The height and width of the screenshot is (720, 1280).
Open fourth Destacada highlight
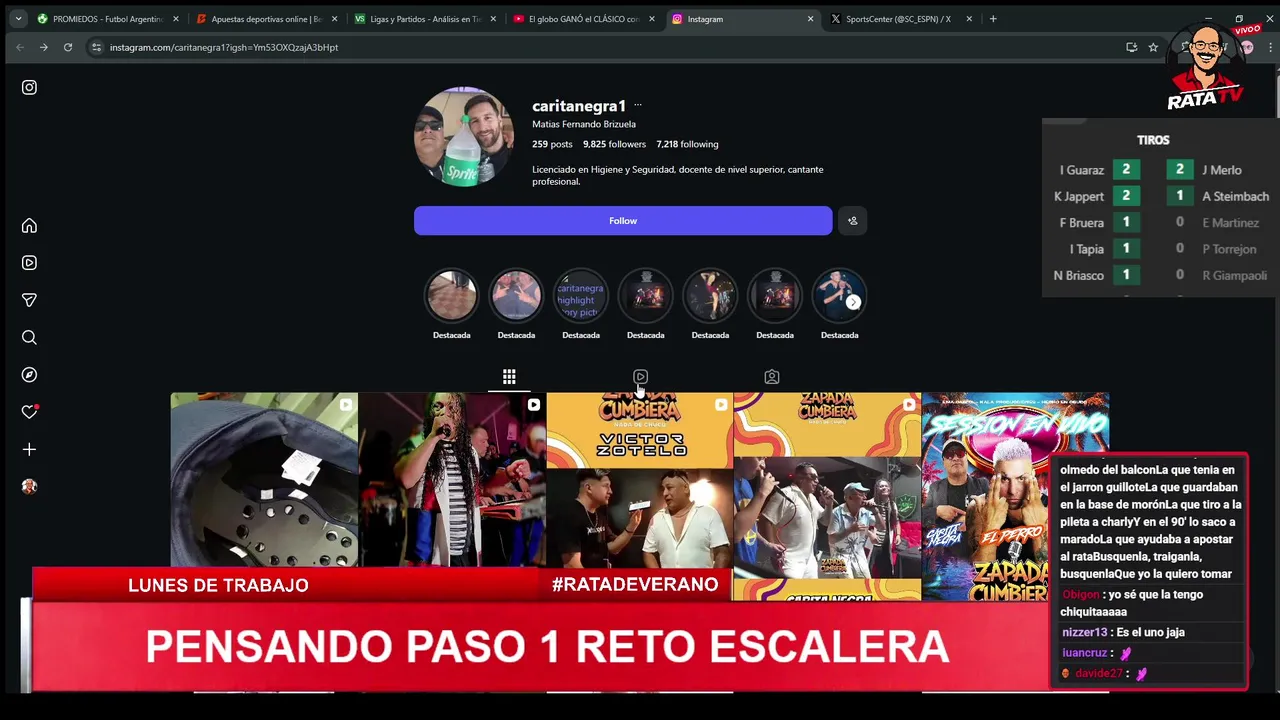(x=645, y=296)
